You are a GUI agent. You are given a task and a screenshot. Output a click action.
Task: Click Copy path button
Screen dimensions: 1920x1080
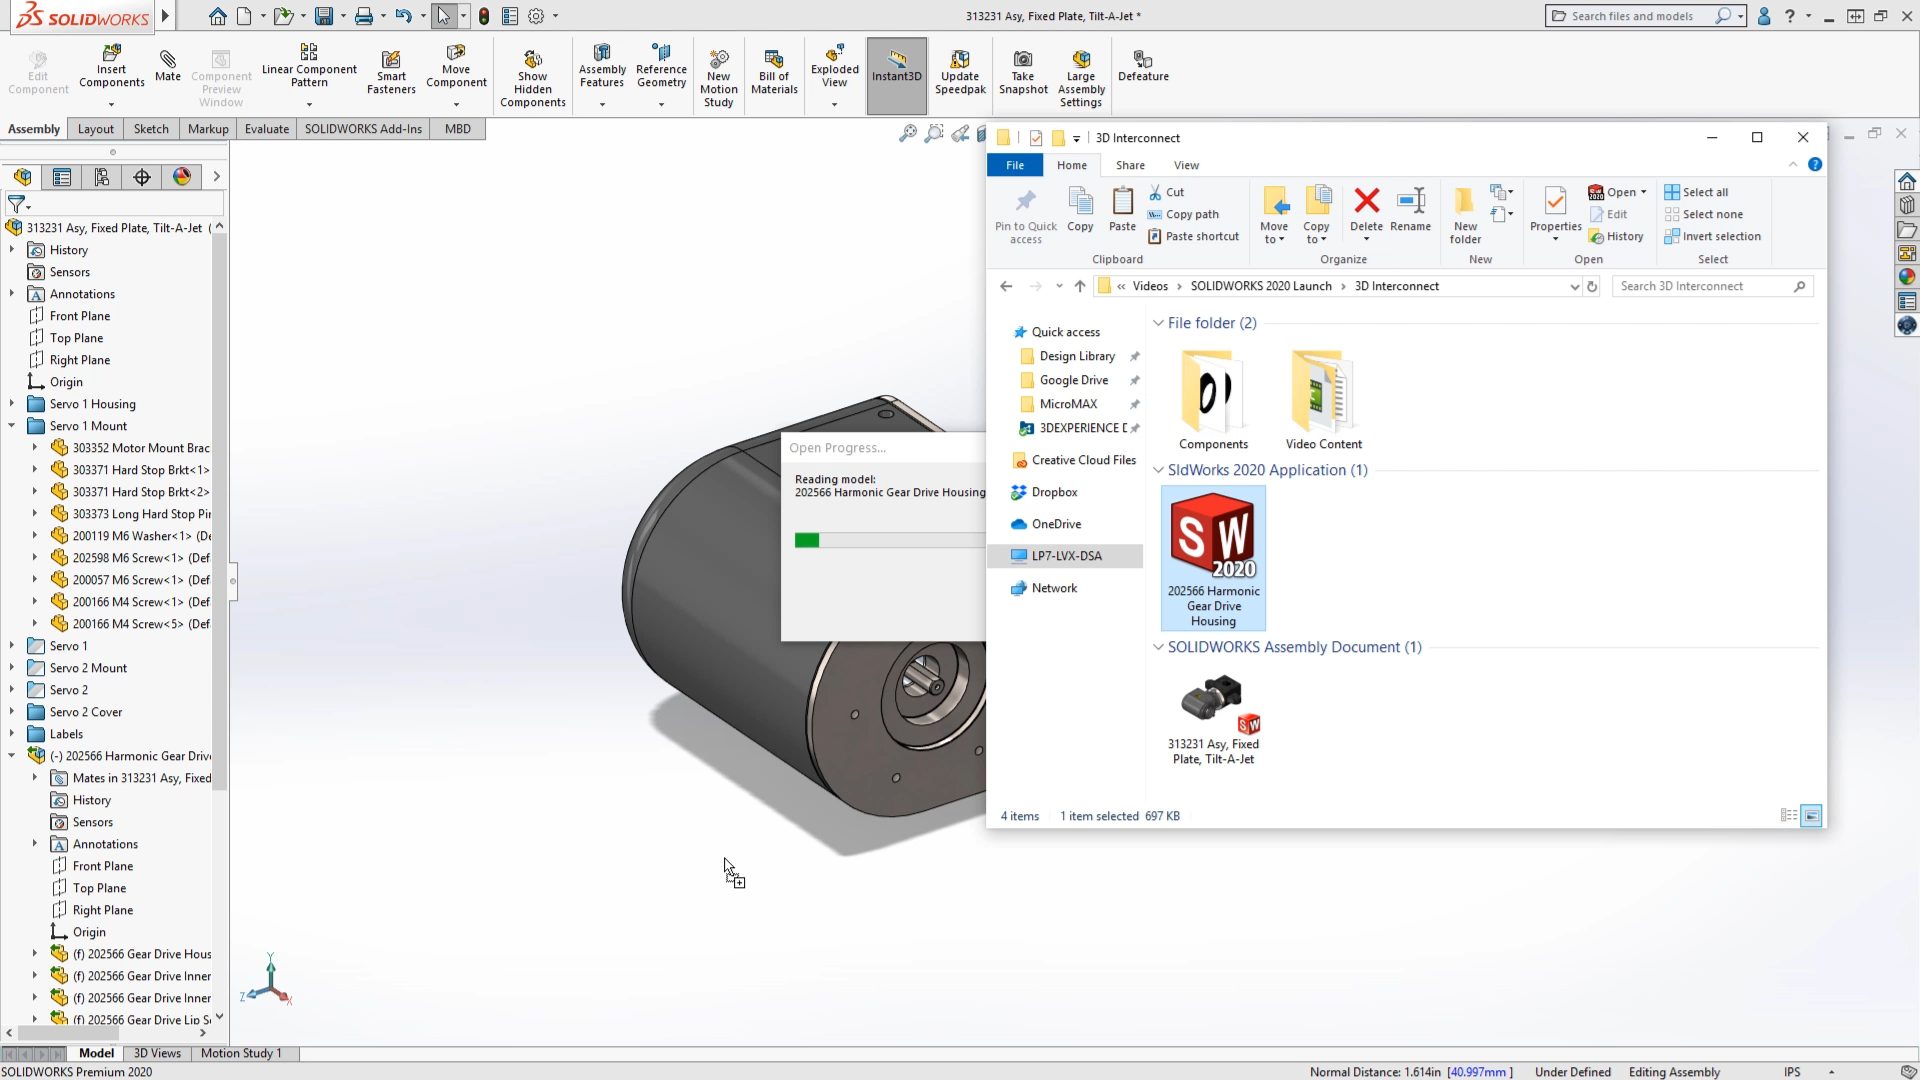pos(1183,214)
